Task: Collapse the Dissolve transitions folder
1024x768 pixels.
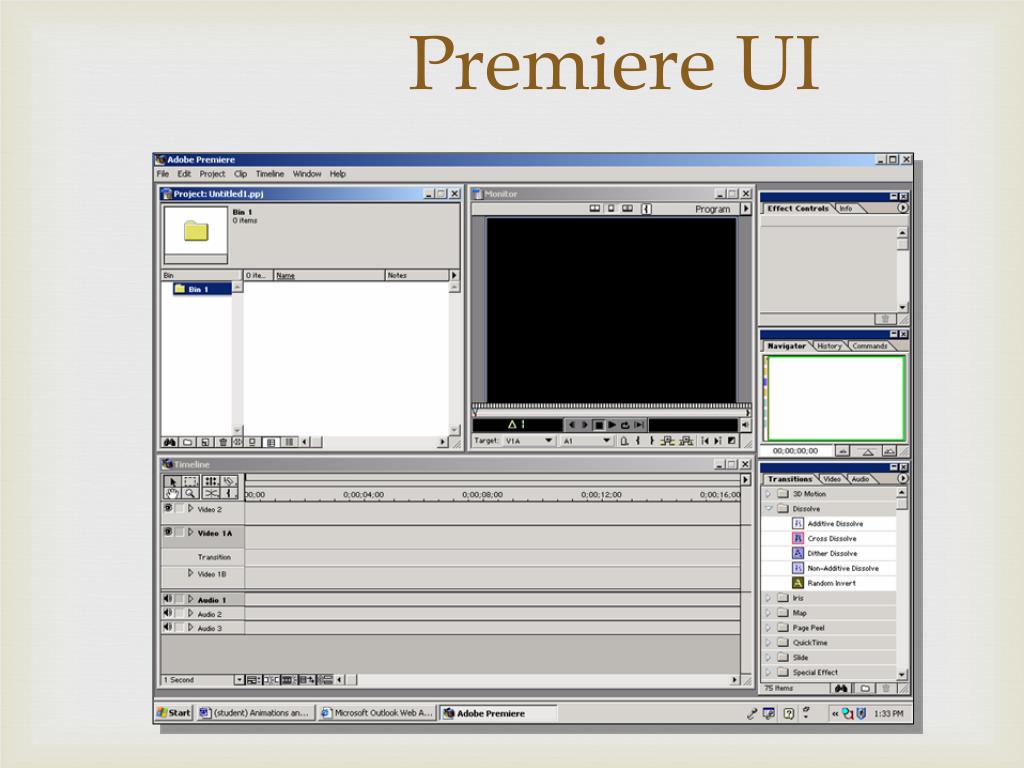Action: click(769, 508)
